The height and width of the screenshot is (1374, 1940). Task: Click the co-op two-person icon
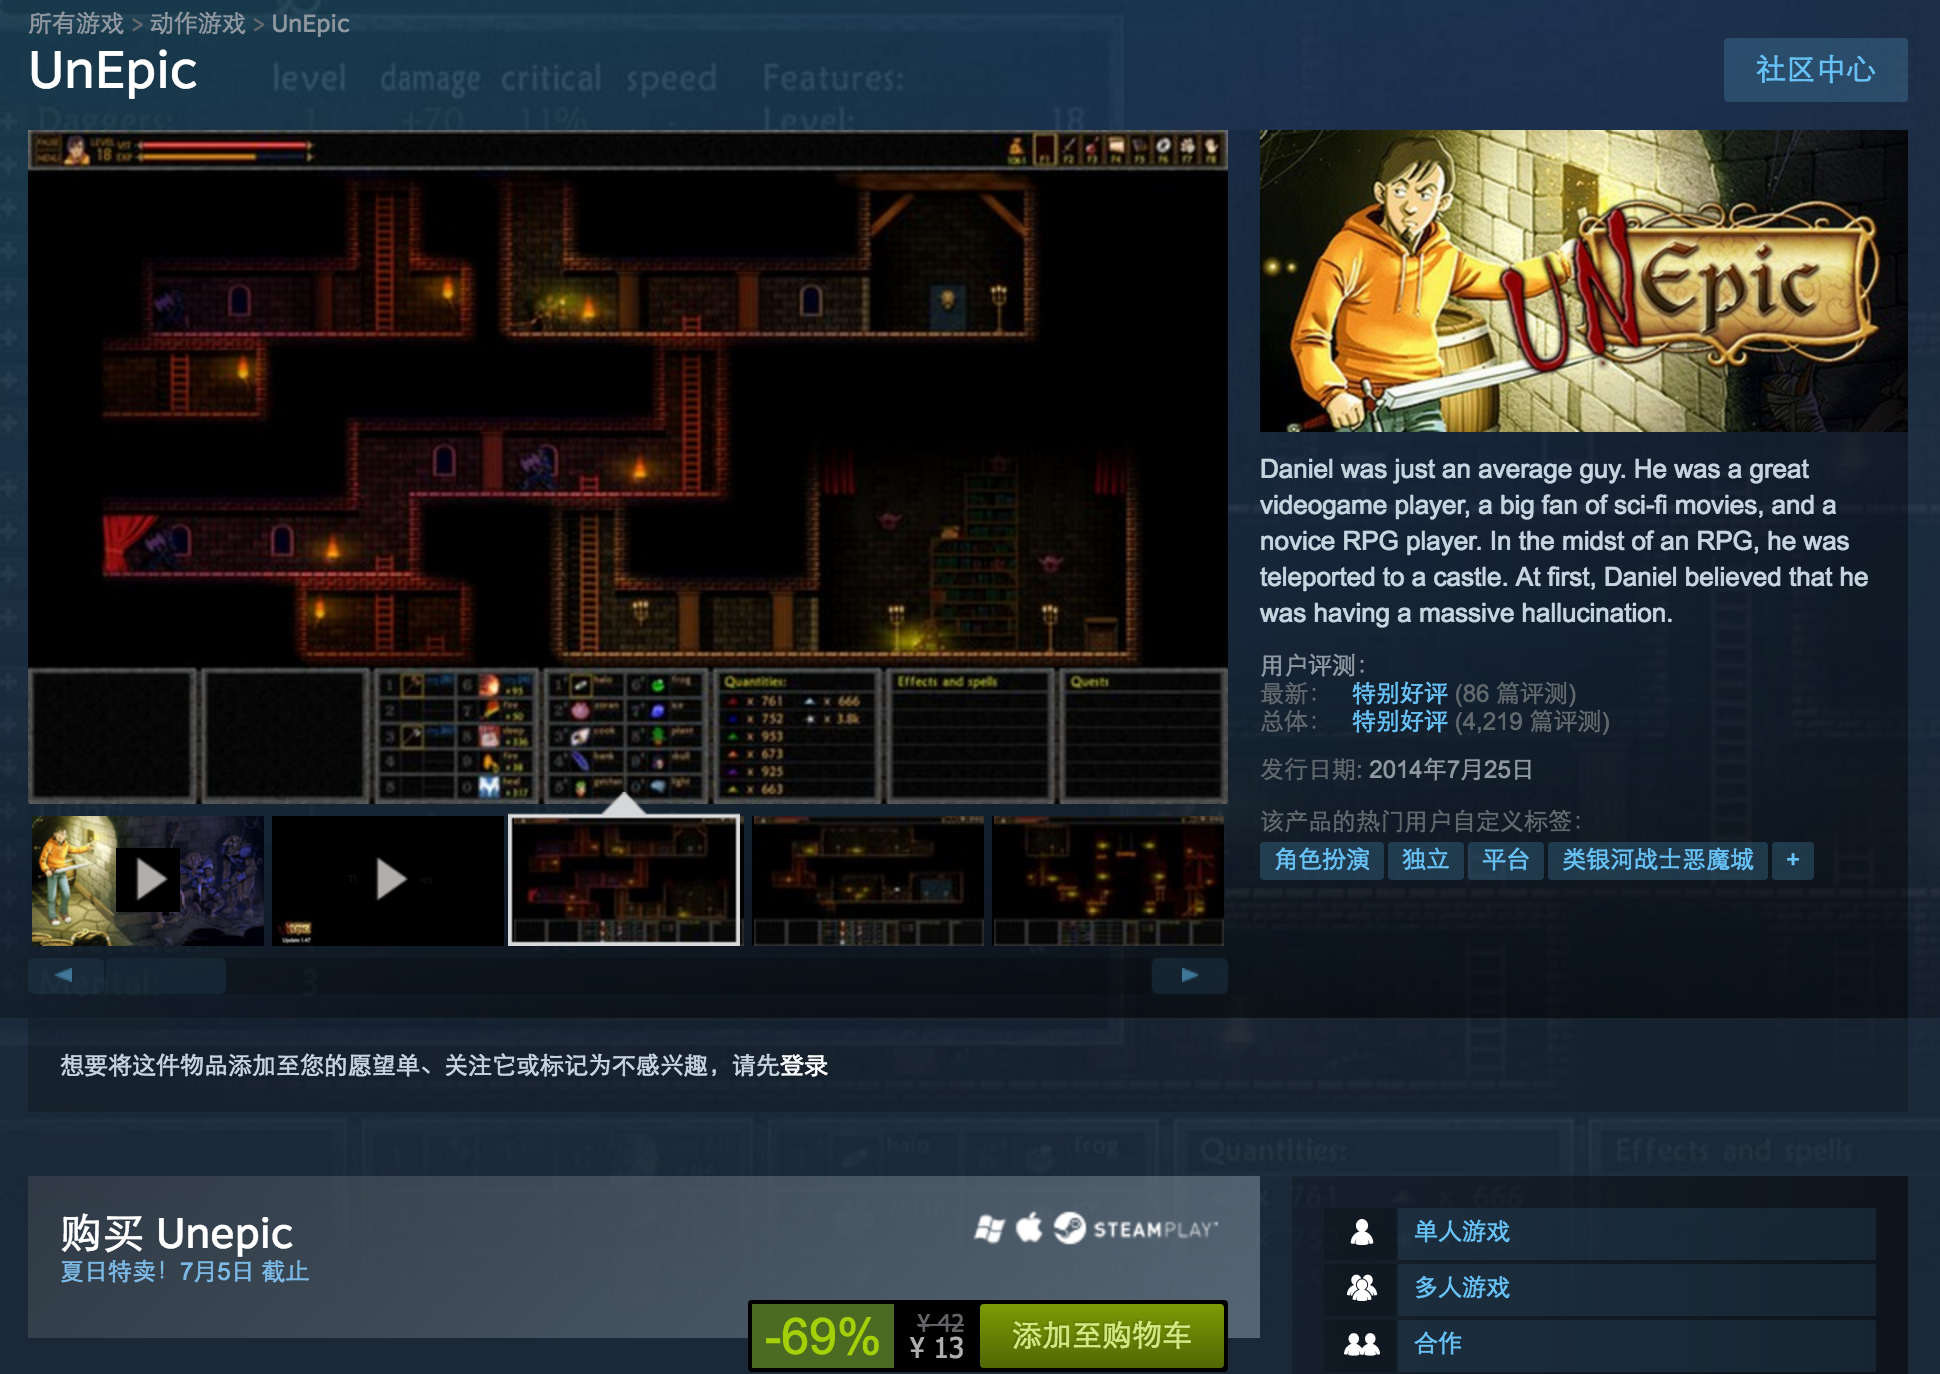1361,1344
